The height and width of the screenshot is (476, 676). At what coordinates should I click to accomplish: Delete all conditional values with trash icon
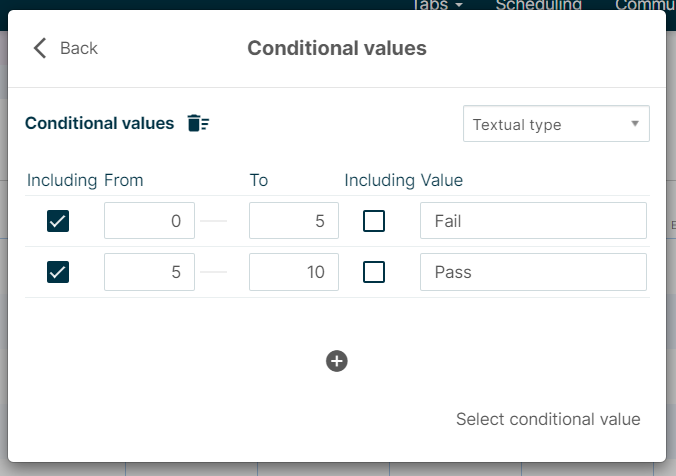[198, 124]
